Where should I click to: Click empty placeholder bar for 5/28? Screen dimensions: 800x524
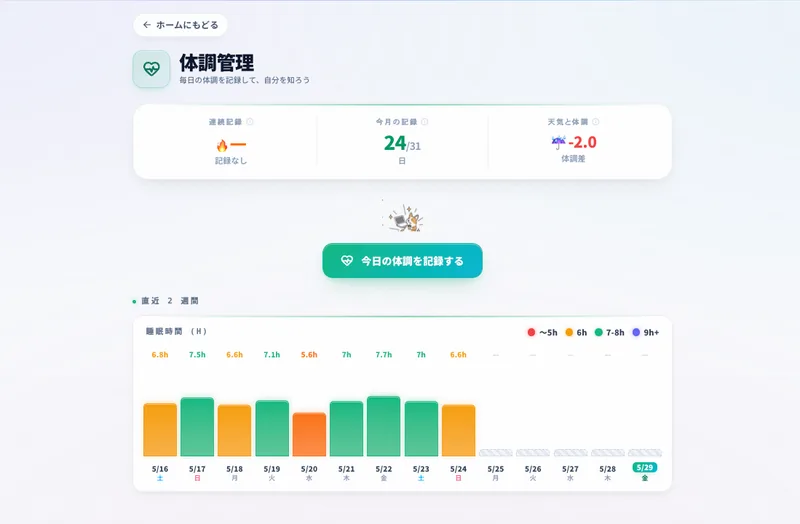coord(608,453)
